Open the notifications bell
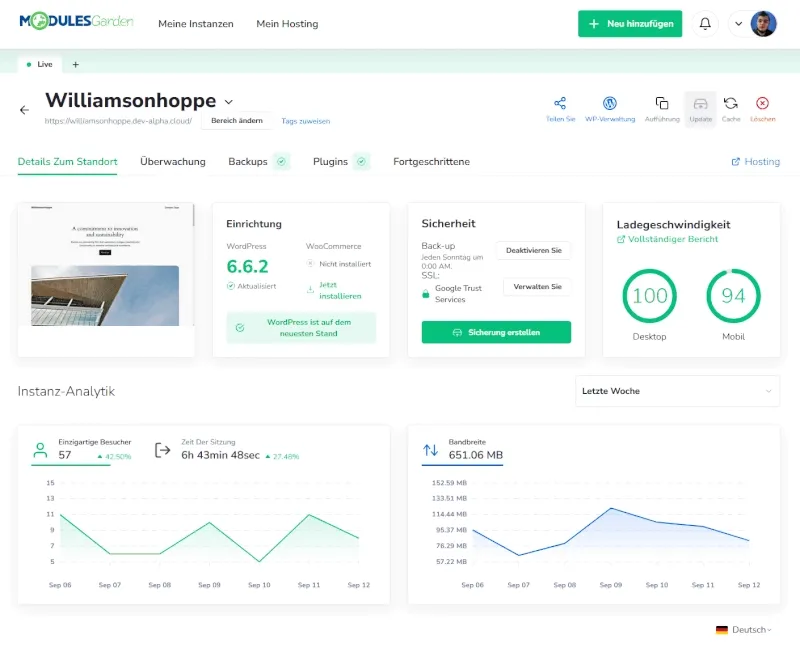The width and height of the screenshot is (800, 652). tap(705, 23)
